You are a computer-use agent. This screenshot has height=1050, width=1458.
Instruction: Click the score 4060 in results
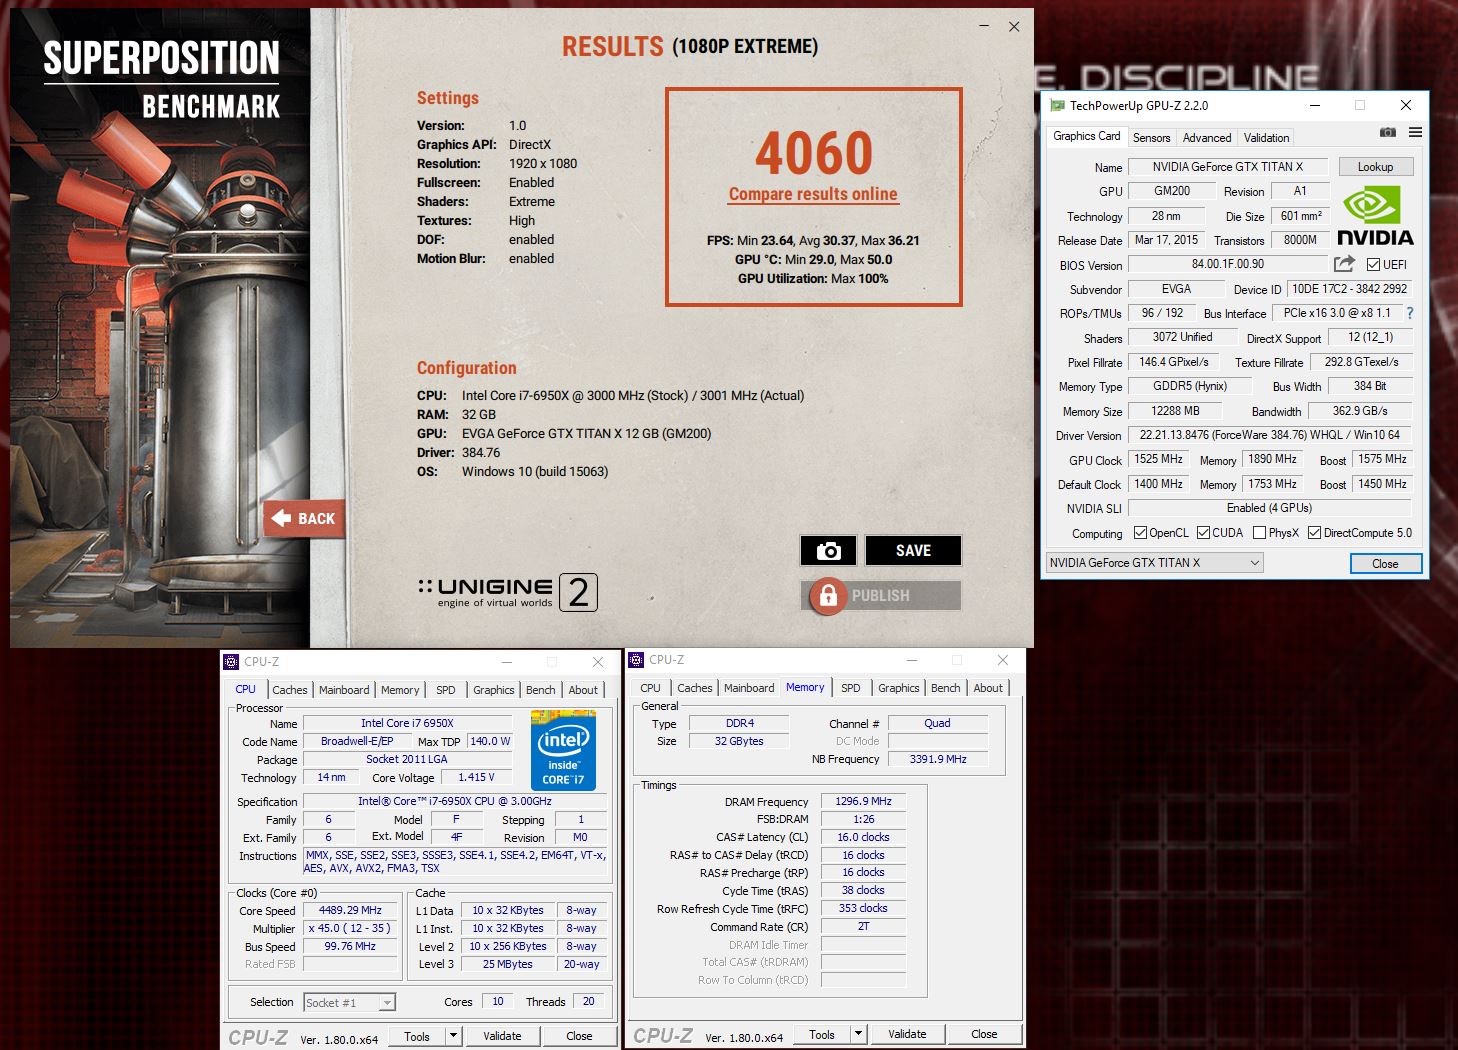tap(814, 152)
